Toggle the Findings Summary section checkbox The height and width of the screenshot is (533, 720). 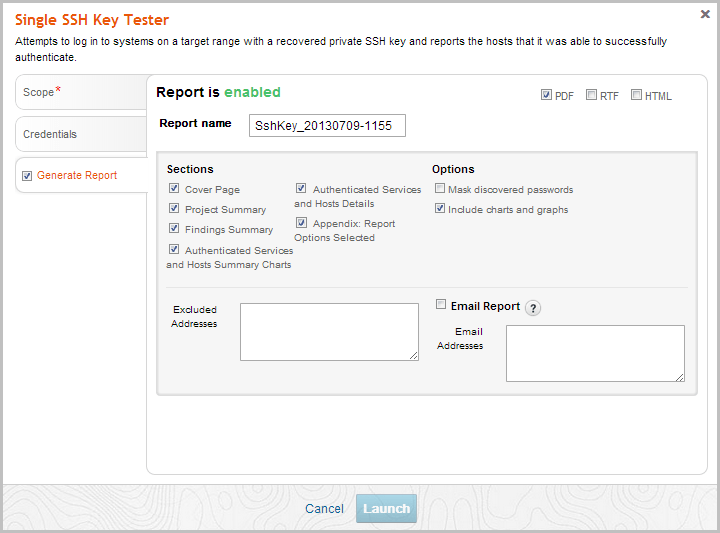[175, 229]
